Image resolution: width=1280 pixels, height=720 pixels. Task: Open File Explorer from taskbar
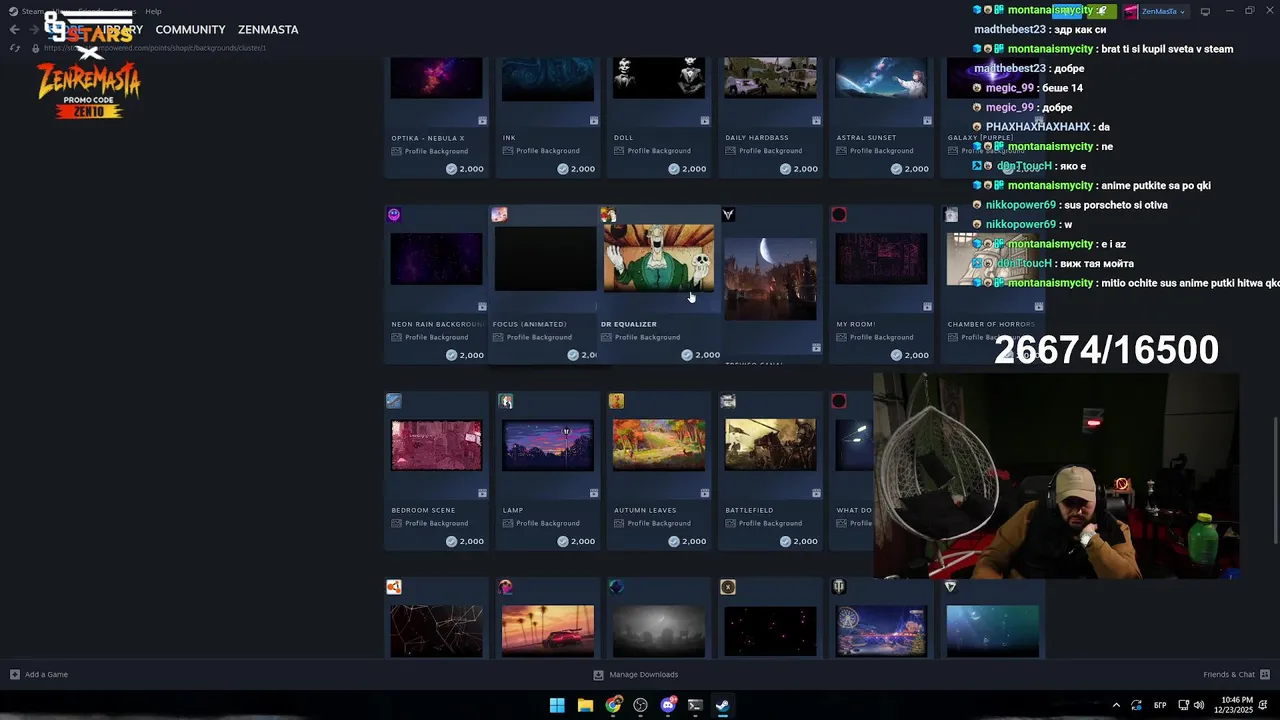coord(585,705)
